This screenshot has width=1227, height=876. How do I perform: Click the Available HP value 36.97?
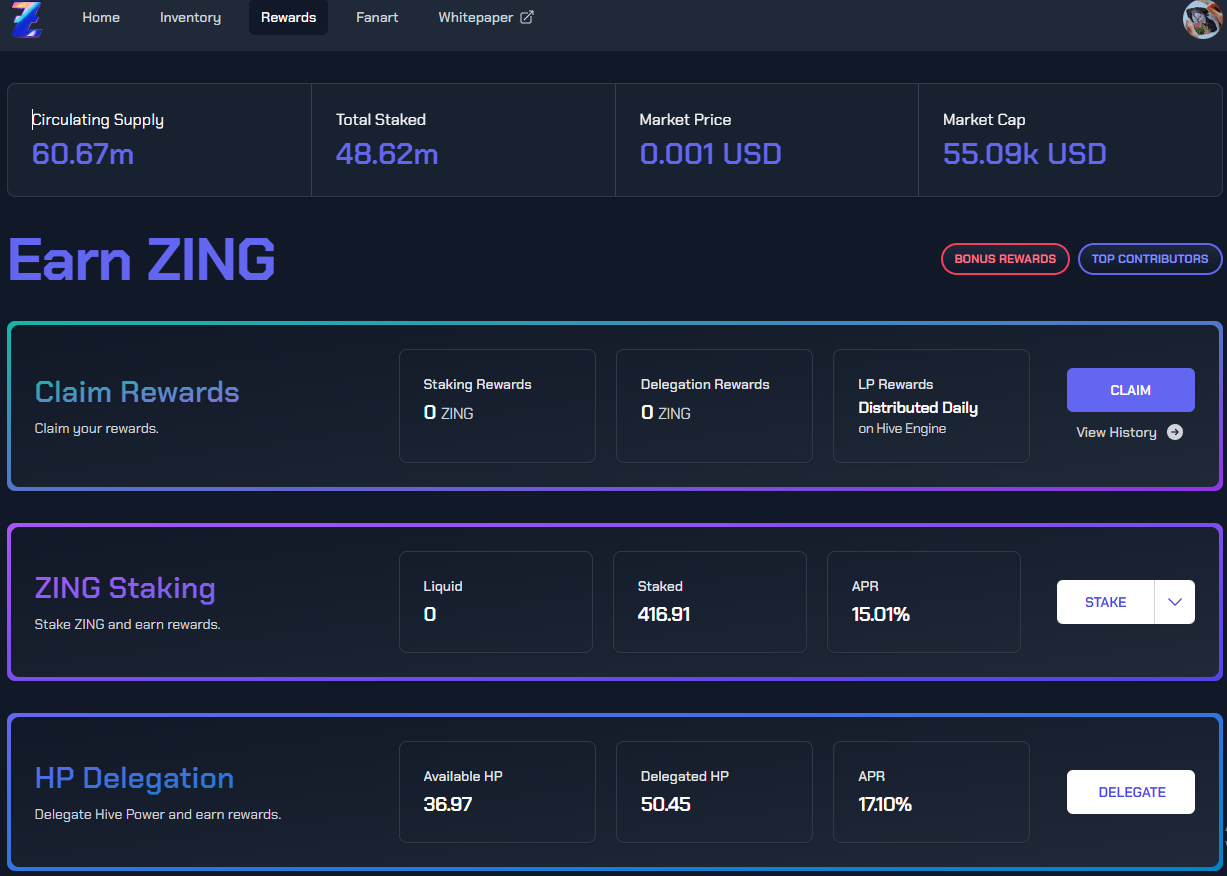point(448,804)
